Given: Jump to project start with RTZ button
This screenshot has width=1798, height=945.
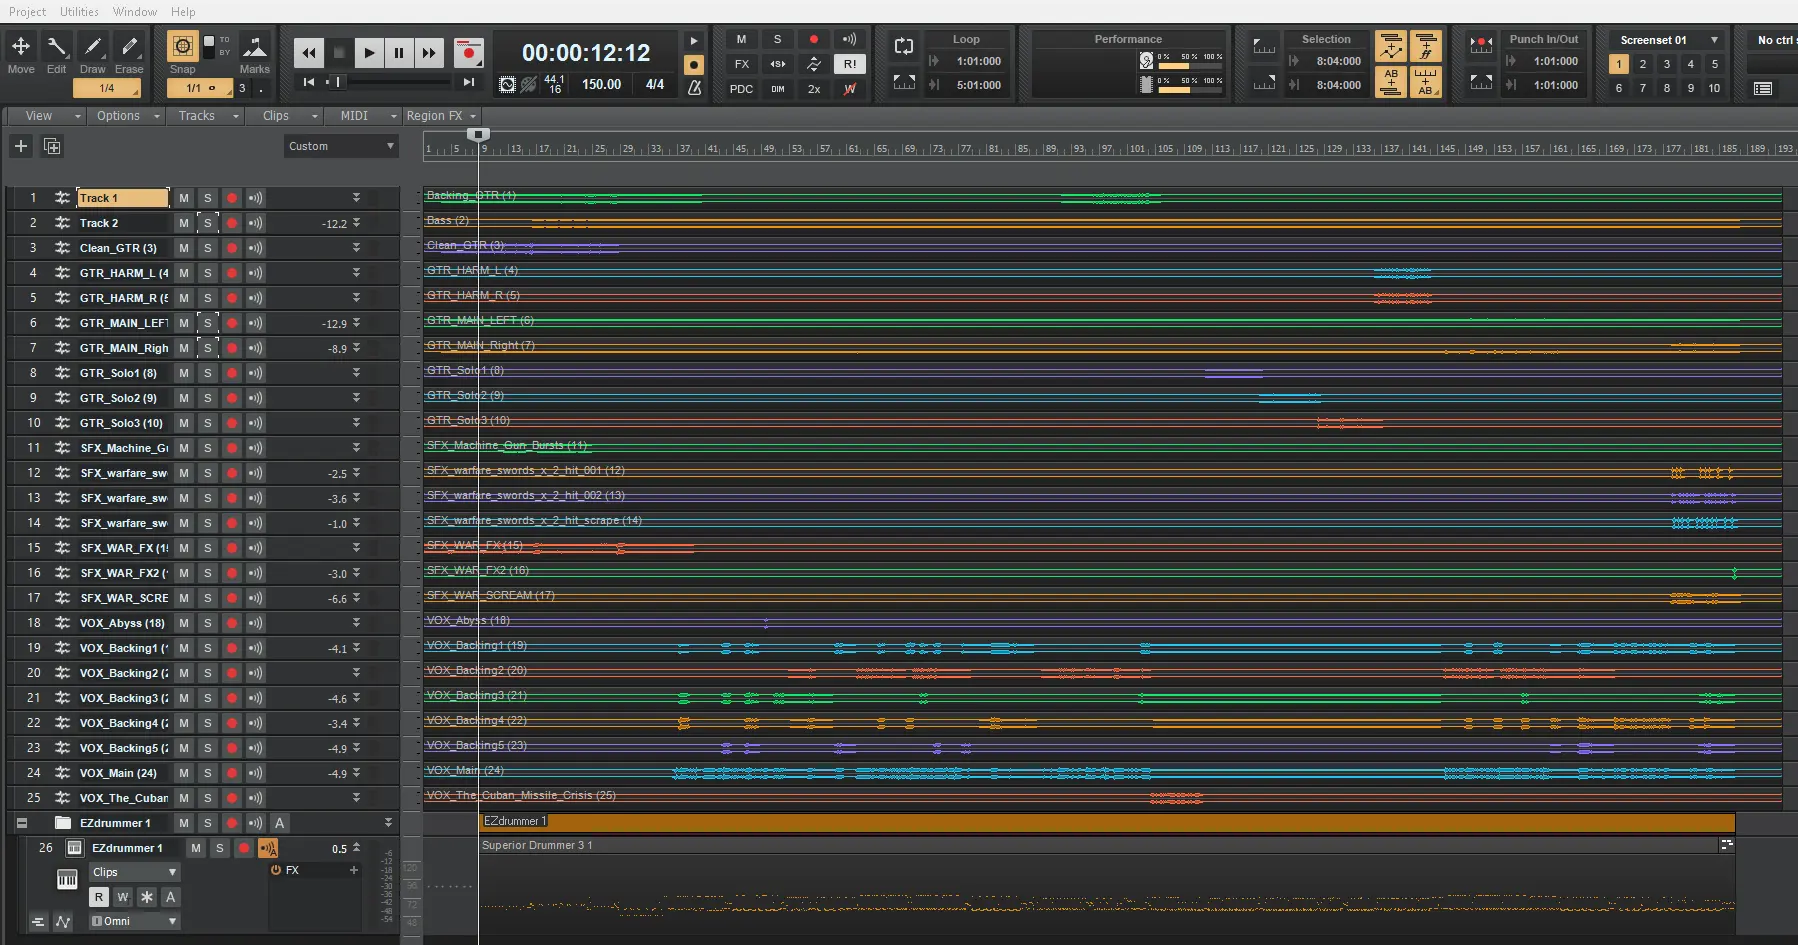Looking at the screenshot, I should [x=309, y=82].
